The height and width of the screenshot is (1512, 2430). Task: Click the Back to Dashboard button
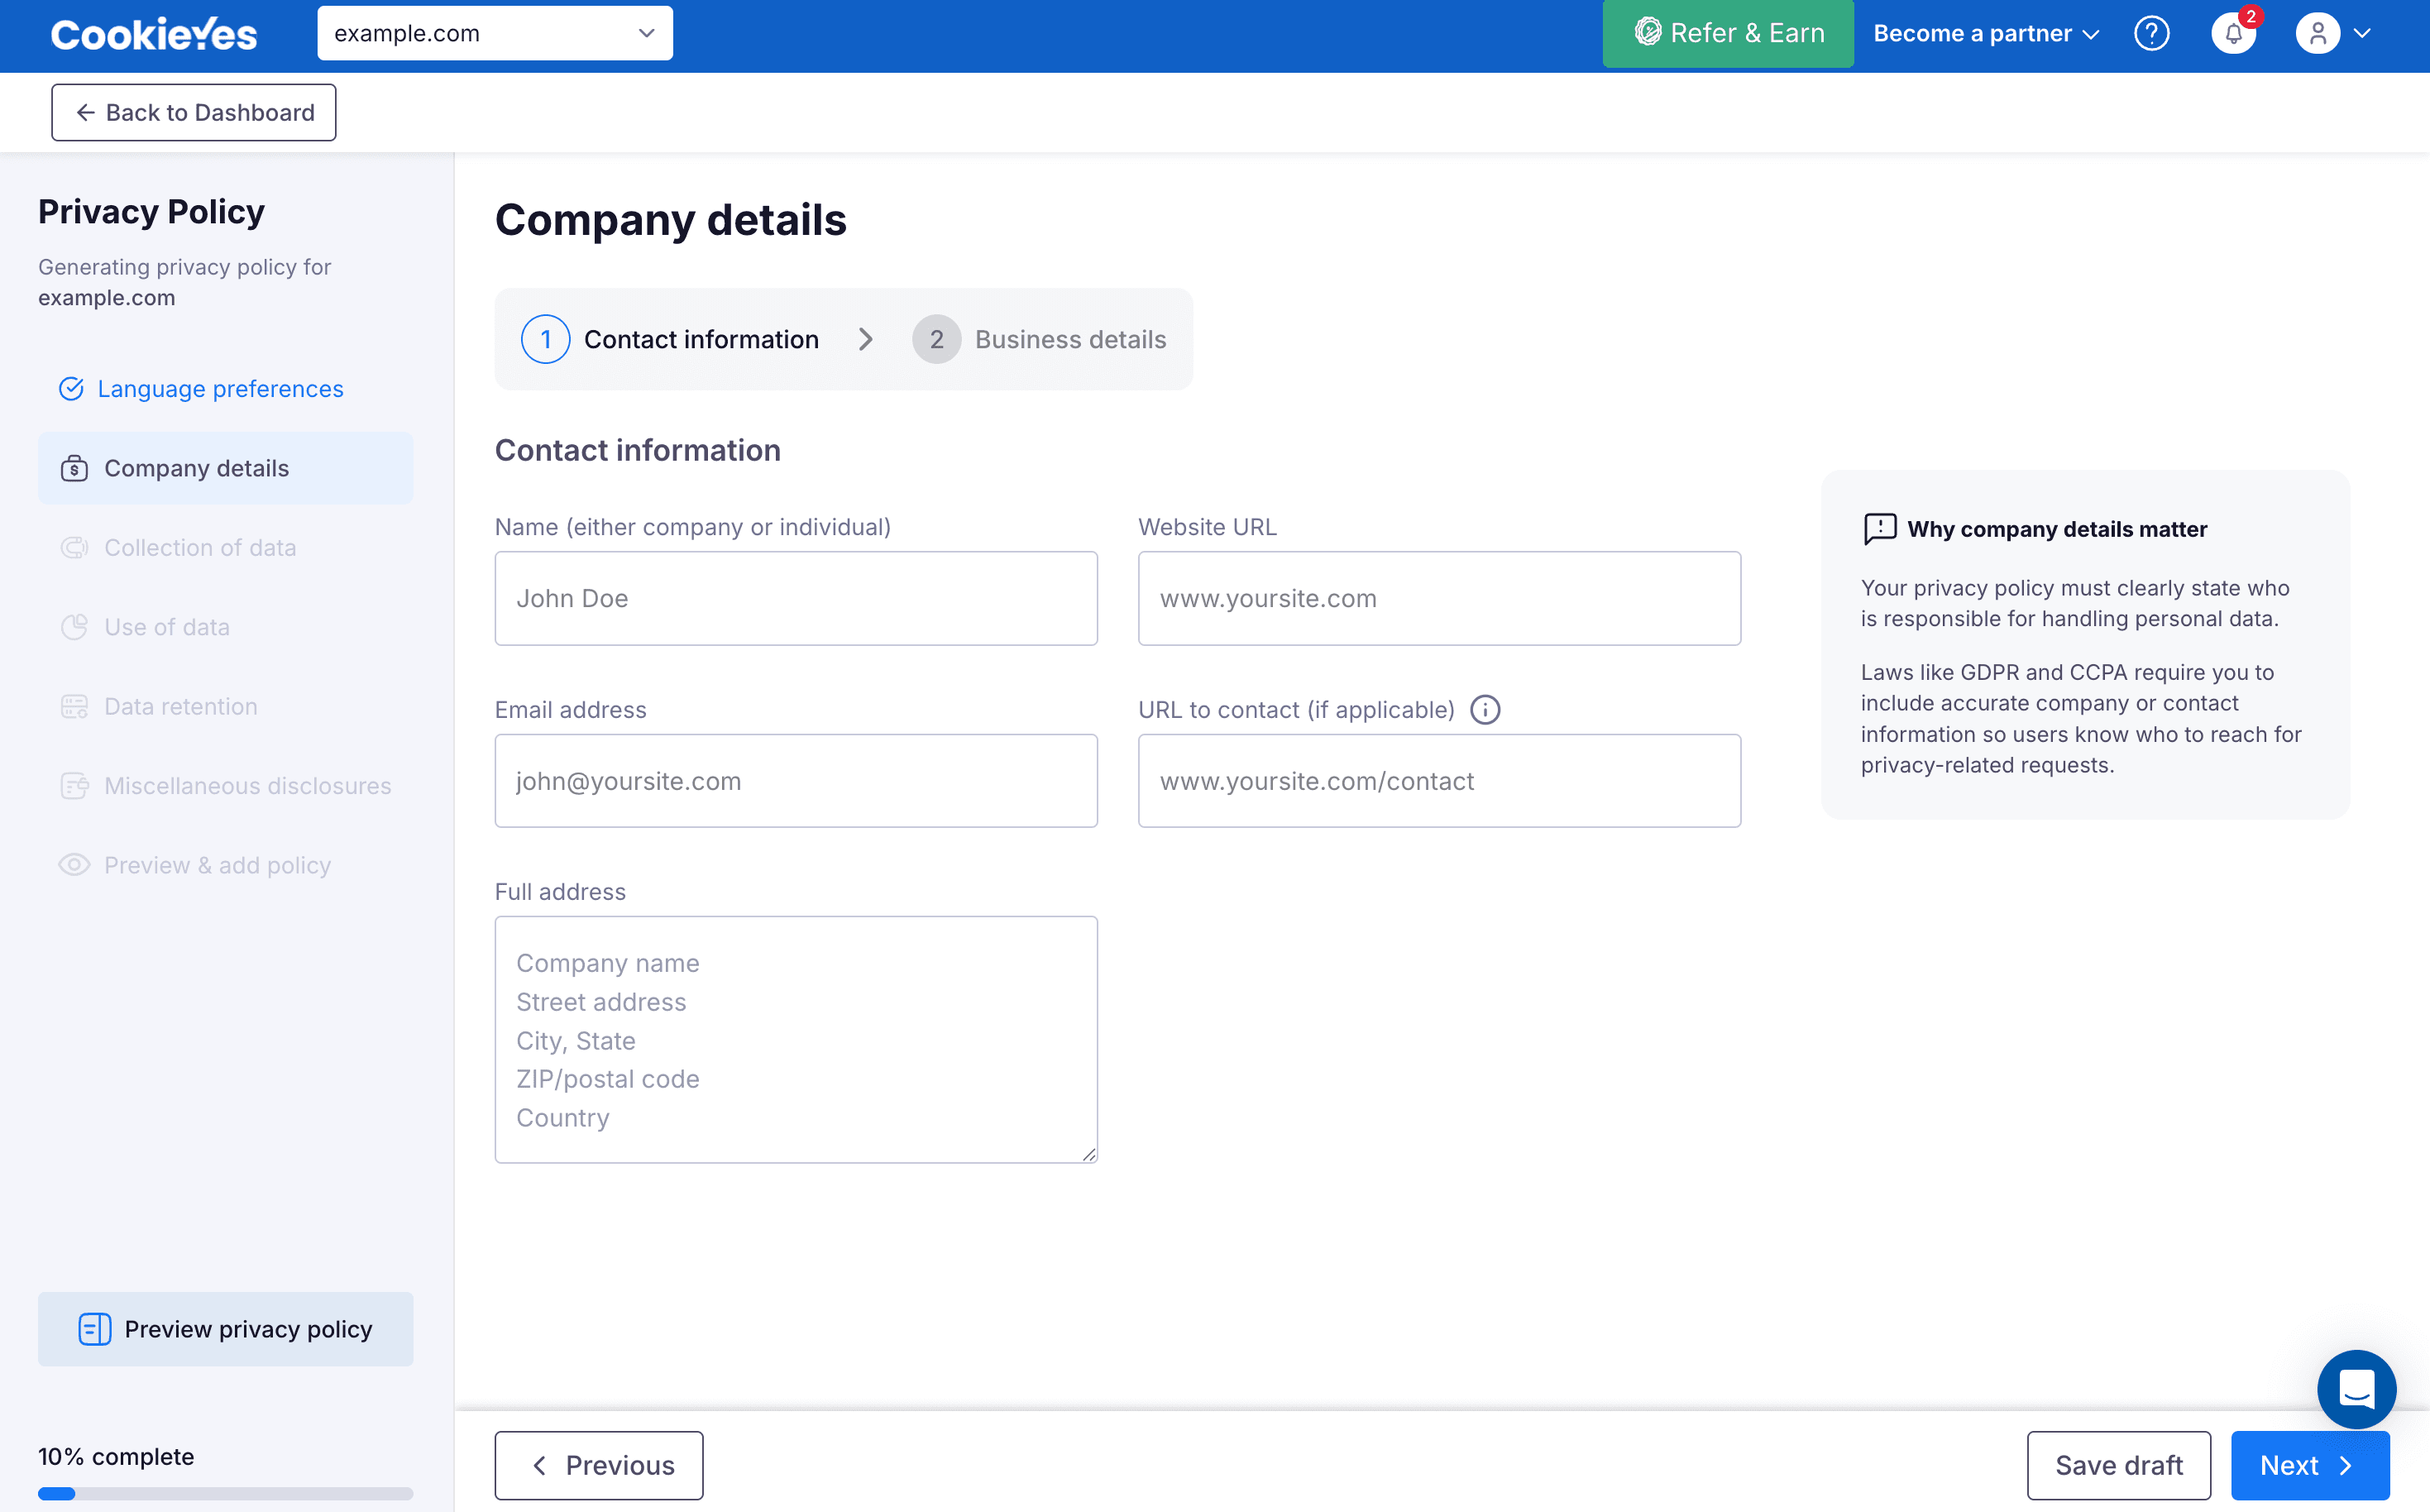coord(194,113)
